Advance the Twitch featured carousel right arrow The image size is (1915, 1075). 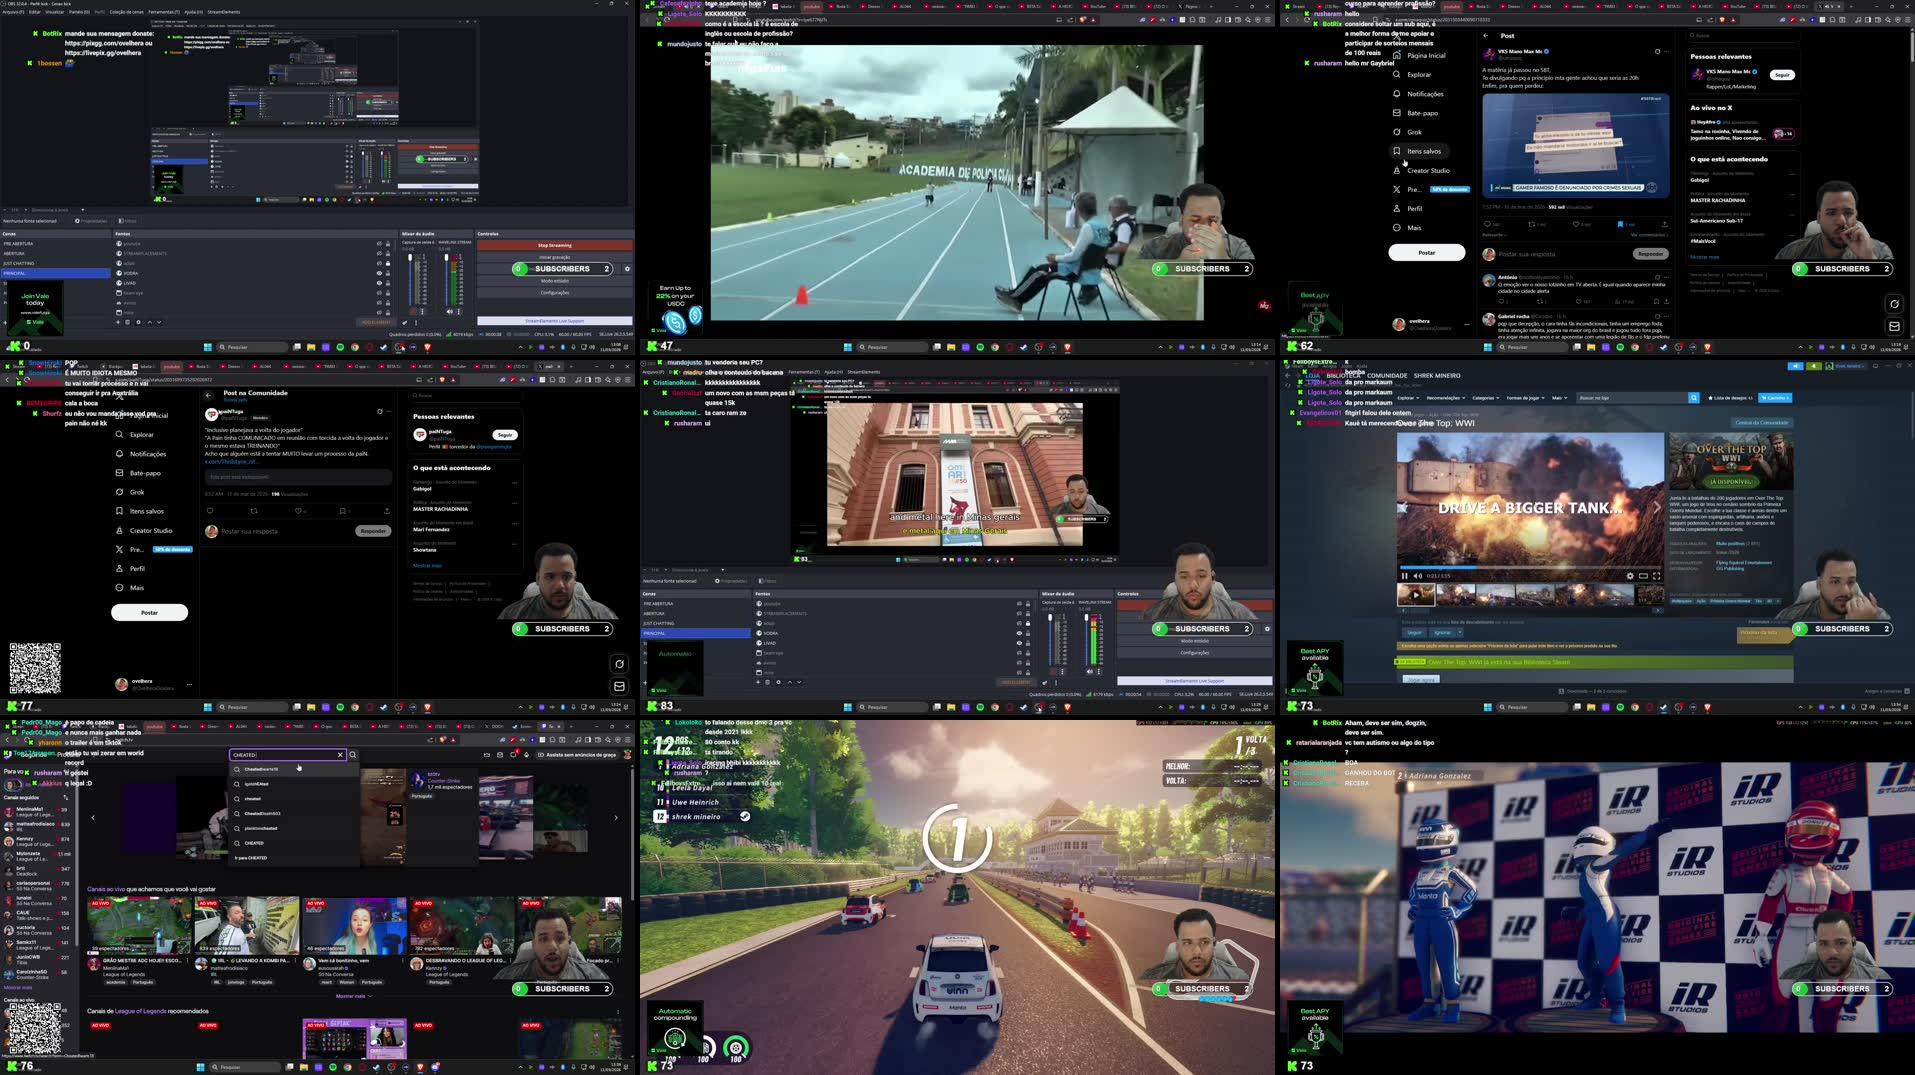(x=615, y=818)
